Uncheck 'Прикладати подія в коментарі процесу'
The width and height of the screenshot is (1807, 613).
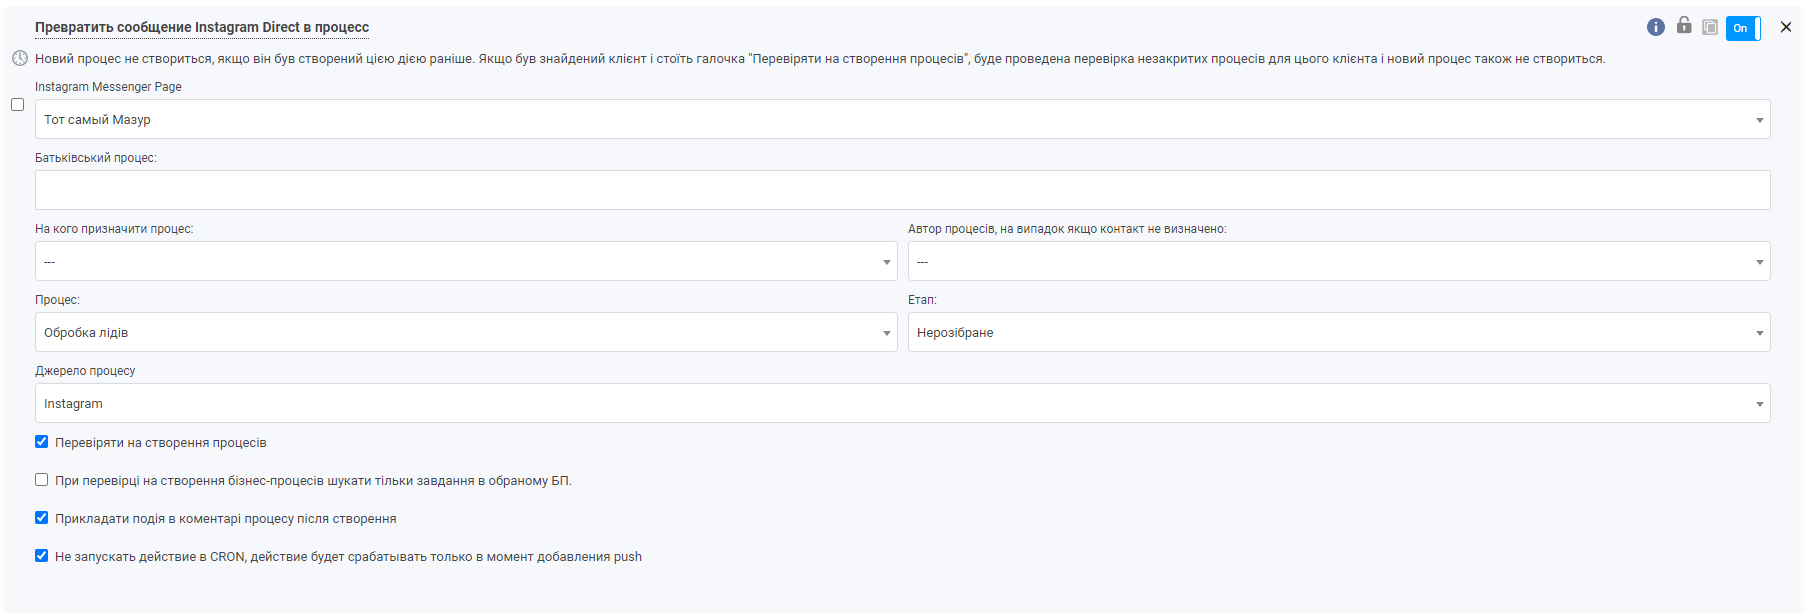(x=42, y=518)
